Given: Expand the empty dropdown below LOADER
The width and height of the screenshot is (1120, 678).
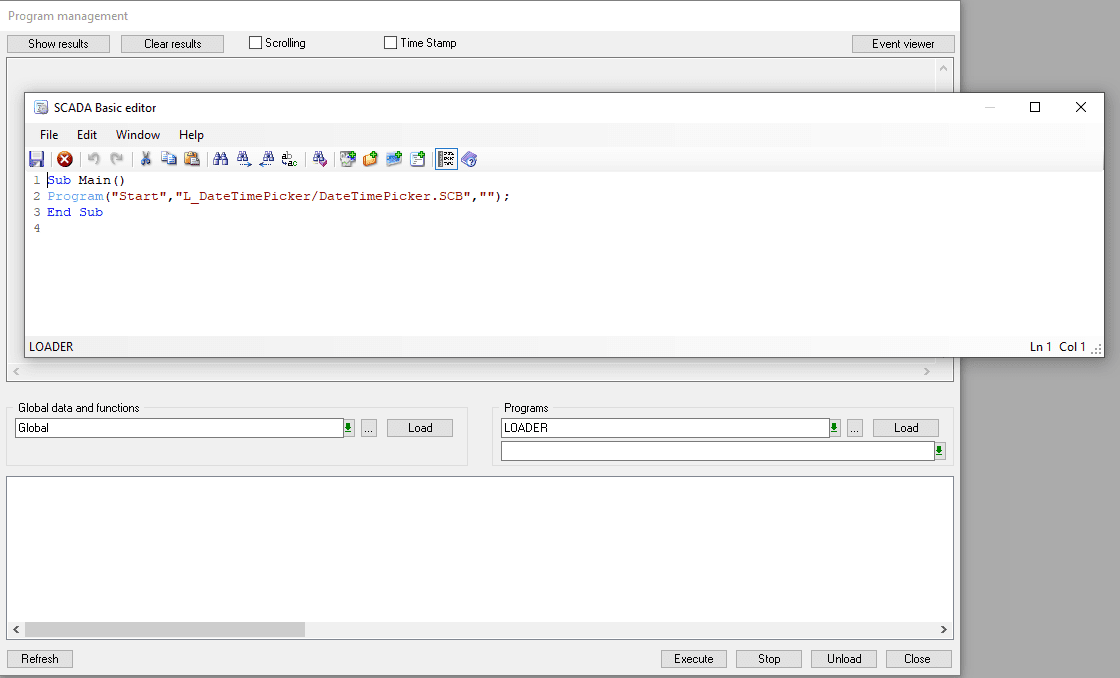Looking at the screenshot, I should click(x=939, y=452).
